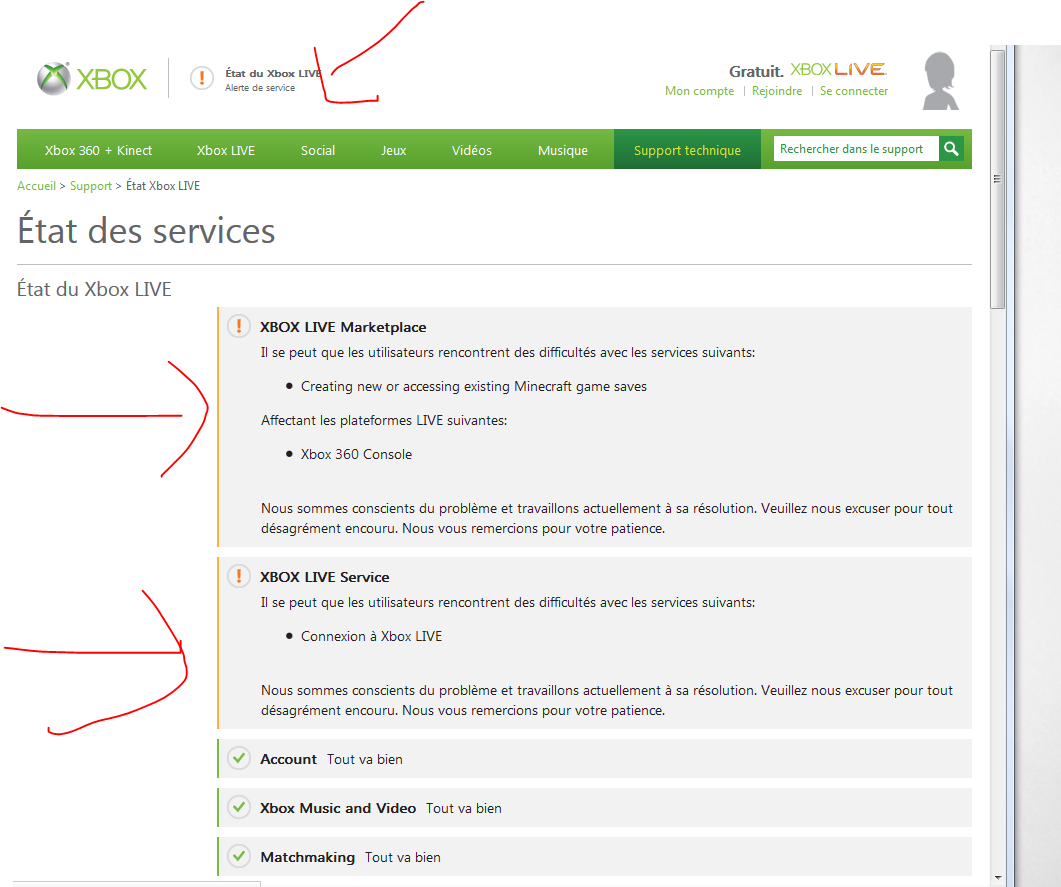1061x887 pixels.
Task: Select the Vidéos menu item
Action: 472,150
